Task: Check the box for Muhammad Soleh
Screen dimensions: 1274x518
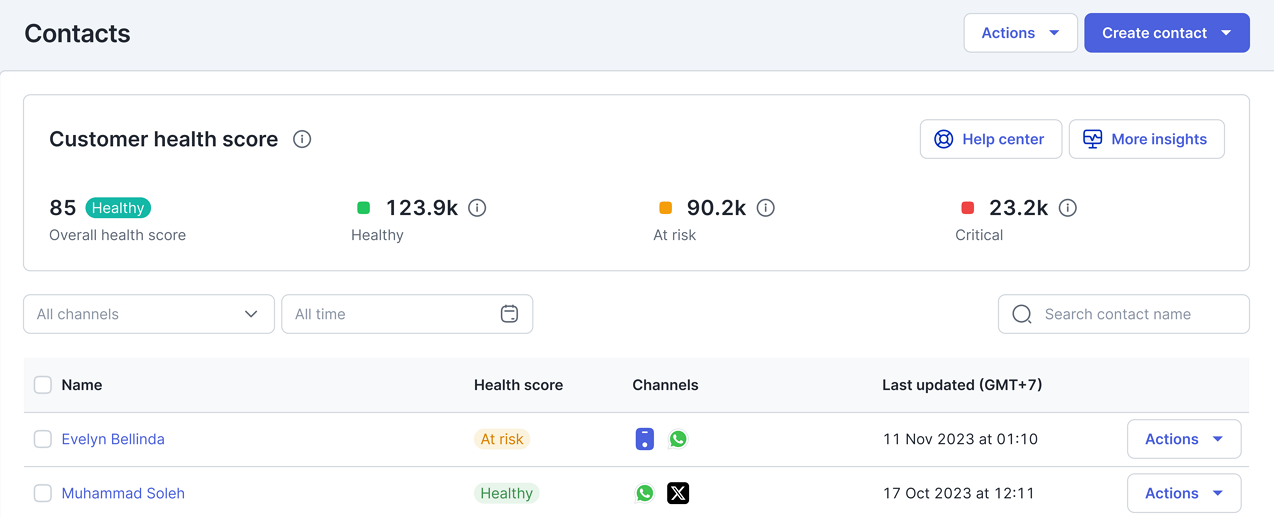Action: 43,493
